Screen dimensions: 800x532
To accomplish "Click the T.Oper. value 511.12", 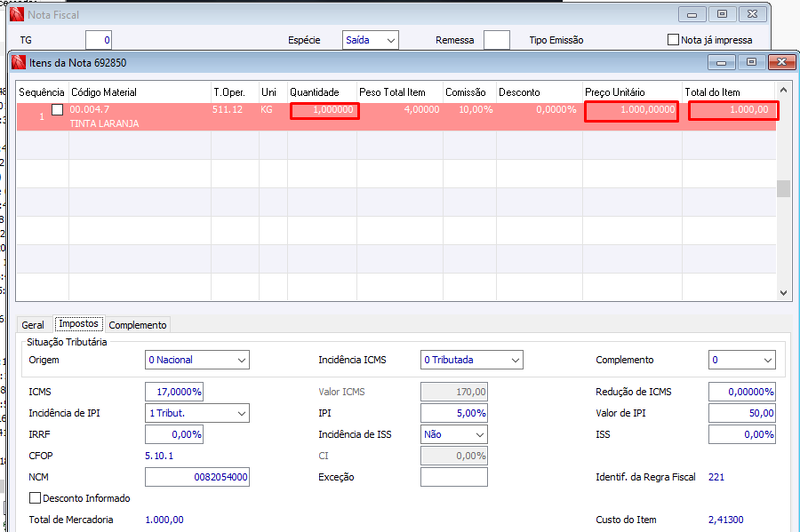I will [x=228, y=109].
